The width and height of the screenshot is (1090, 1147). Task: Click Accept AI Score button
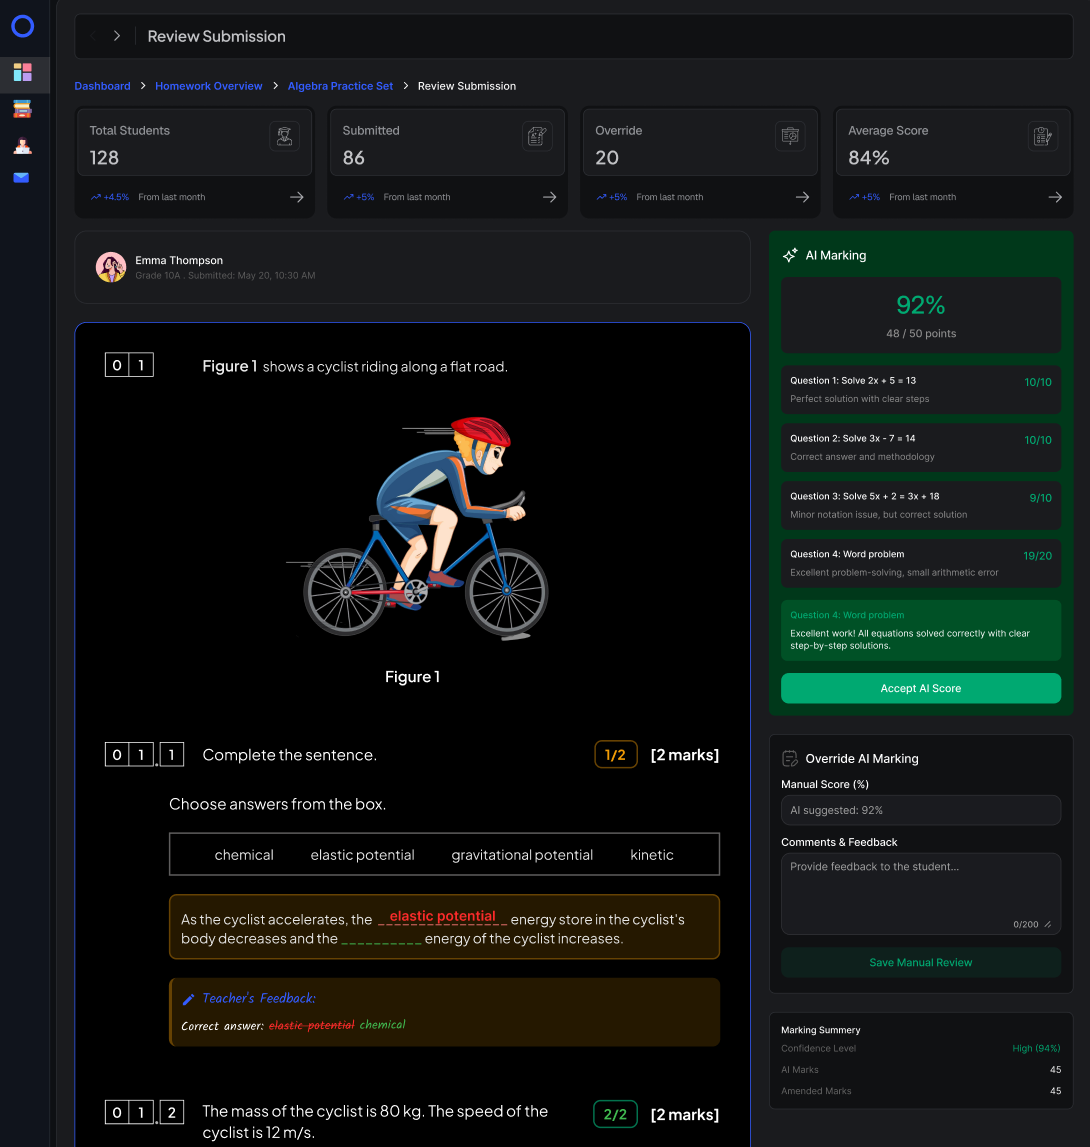point(920,688)
